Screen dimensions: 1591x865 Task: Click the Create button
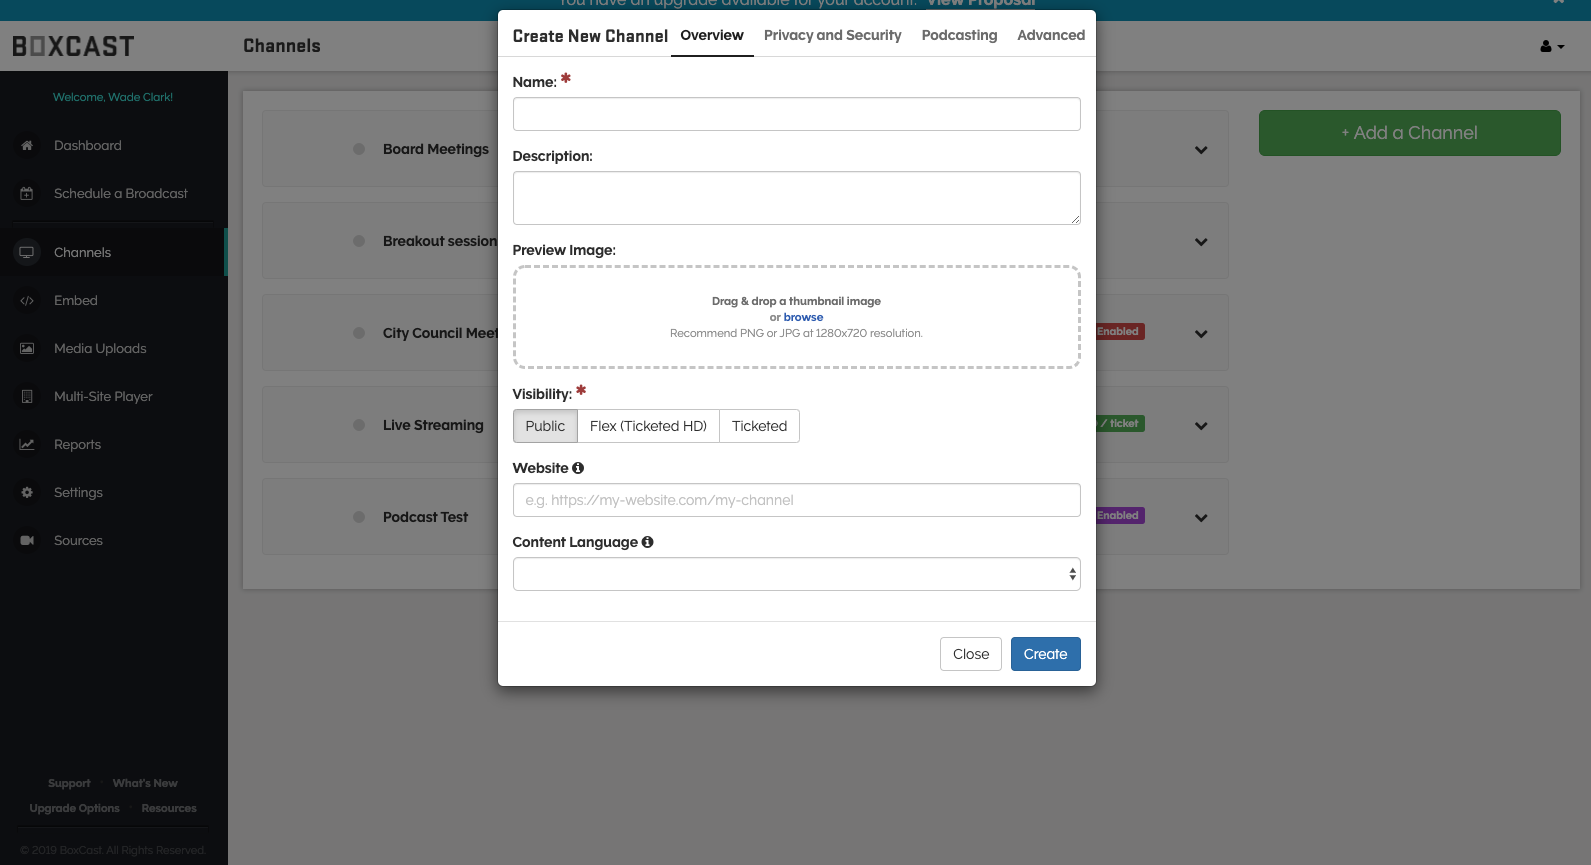[1045, 654]
